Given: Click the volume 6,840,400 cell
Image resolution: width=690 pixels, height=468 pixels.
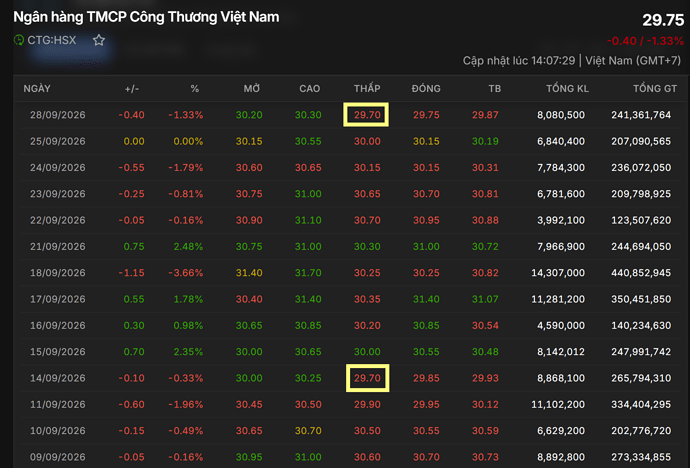Looking at the screenshot, I should point(561,141).
